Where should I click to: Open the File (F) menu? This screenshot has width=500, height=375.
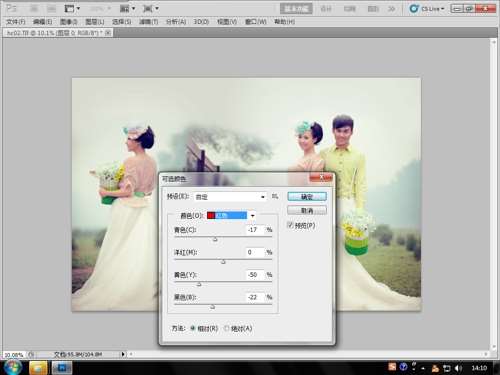tap(16, 22)
